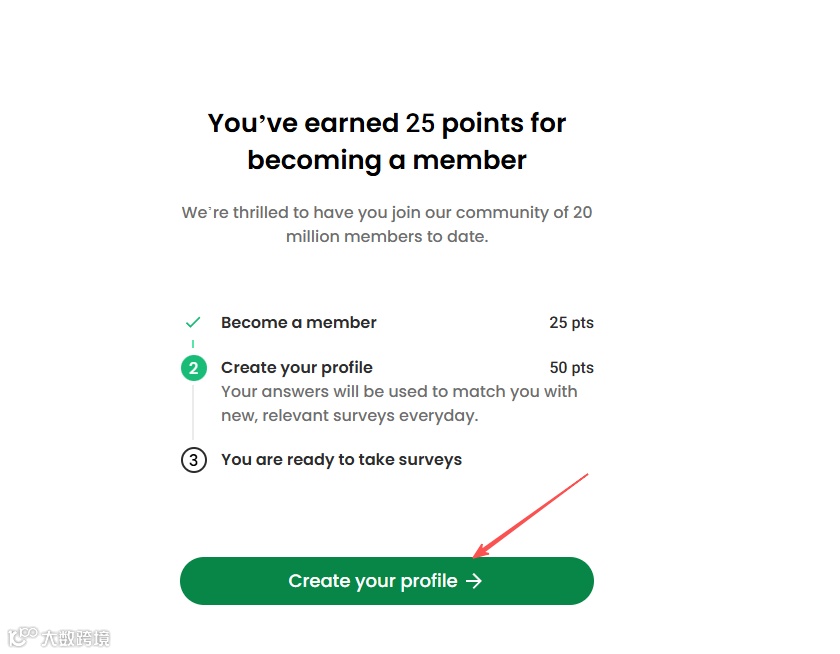This screenshot has height=654, width=840.
Task: Click the "million members to date." subtitle line
Action: pyautogui.click(x=387, y=238)
